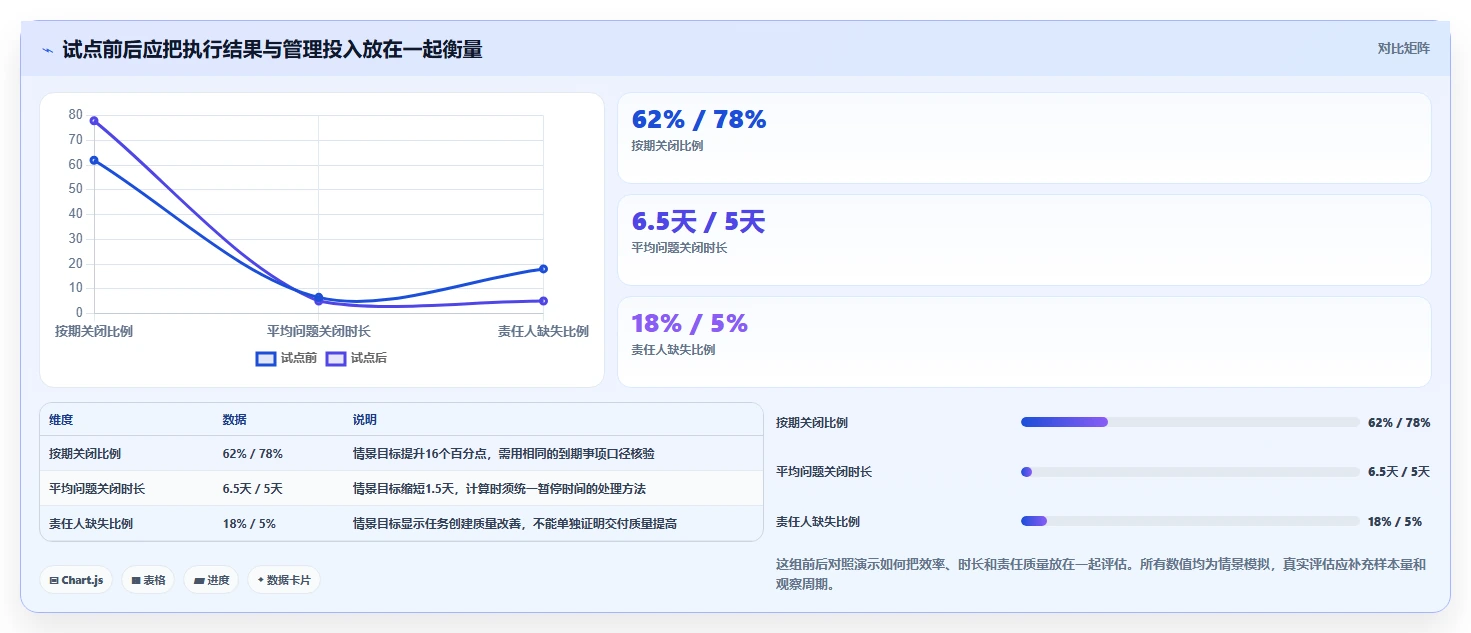Image resolution: width=1471 pixels, height=633 pixels.
Task: Click the 说明 table column header
Action: 364,420
